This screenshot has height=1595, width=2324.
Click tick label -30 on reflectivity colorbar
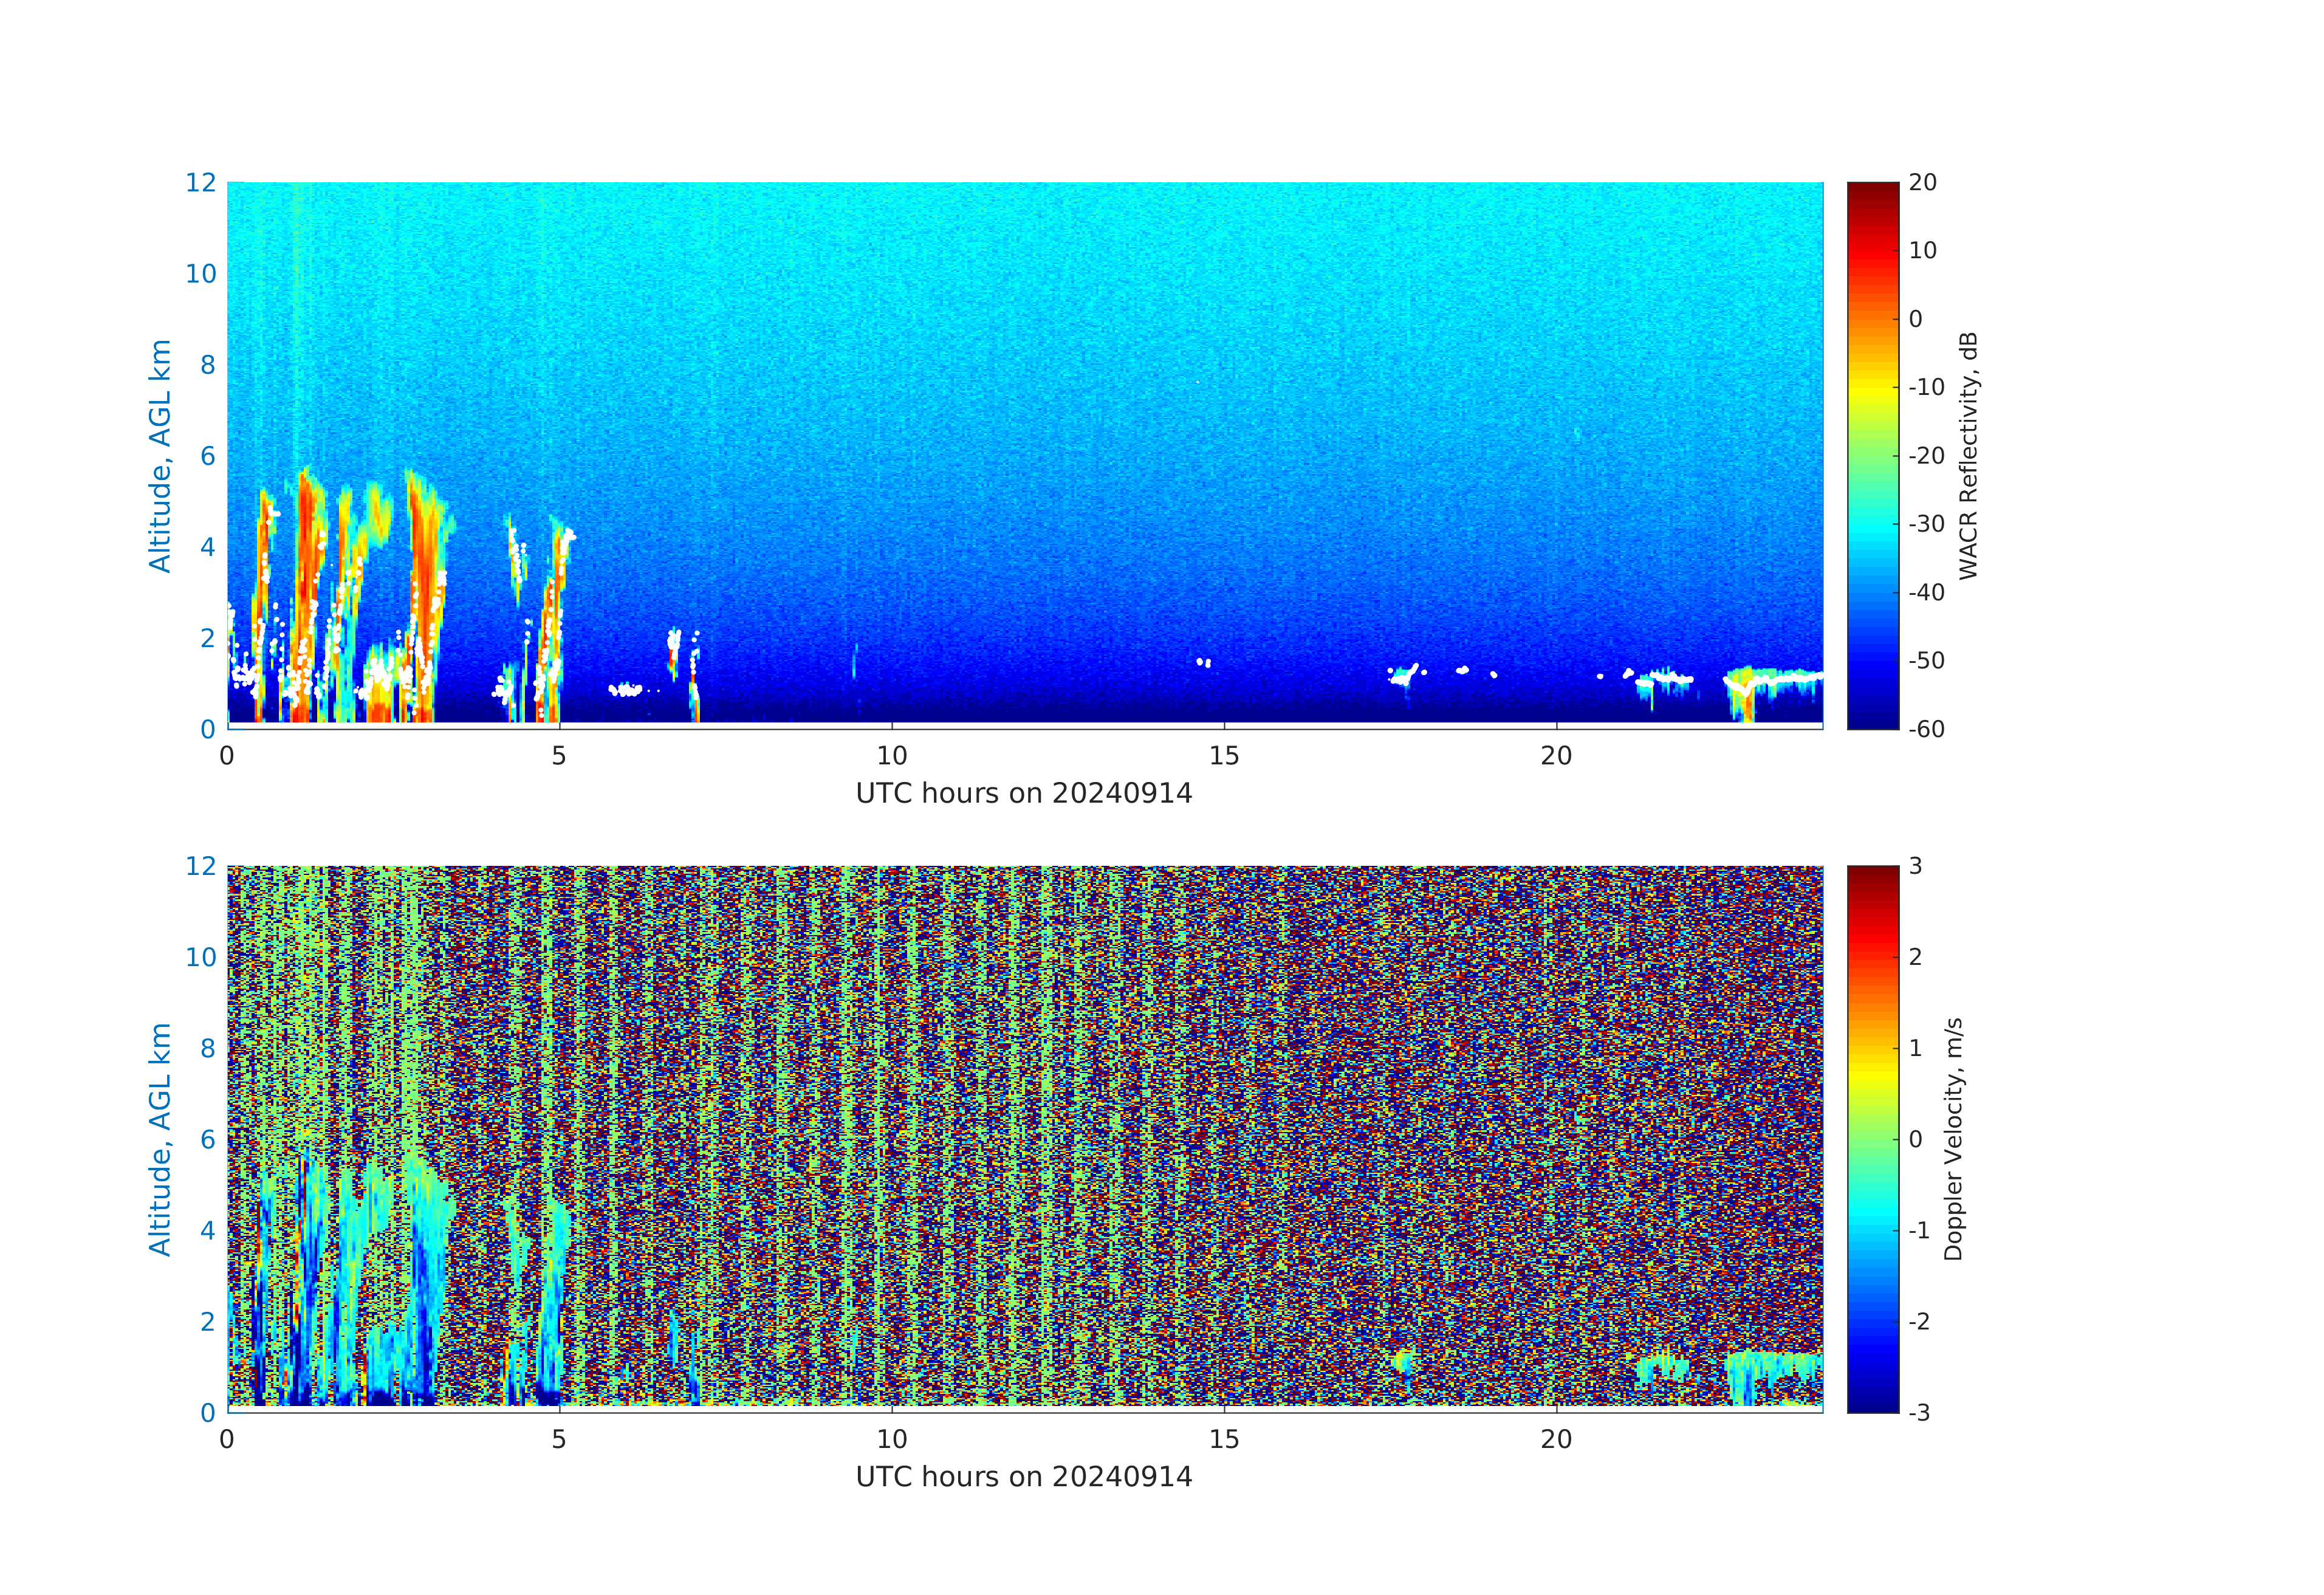(x=1926, y=524)
